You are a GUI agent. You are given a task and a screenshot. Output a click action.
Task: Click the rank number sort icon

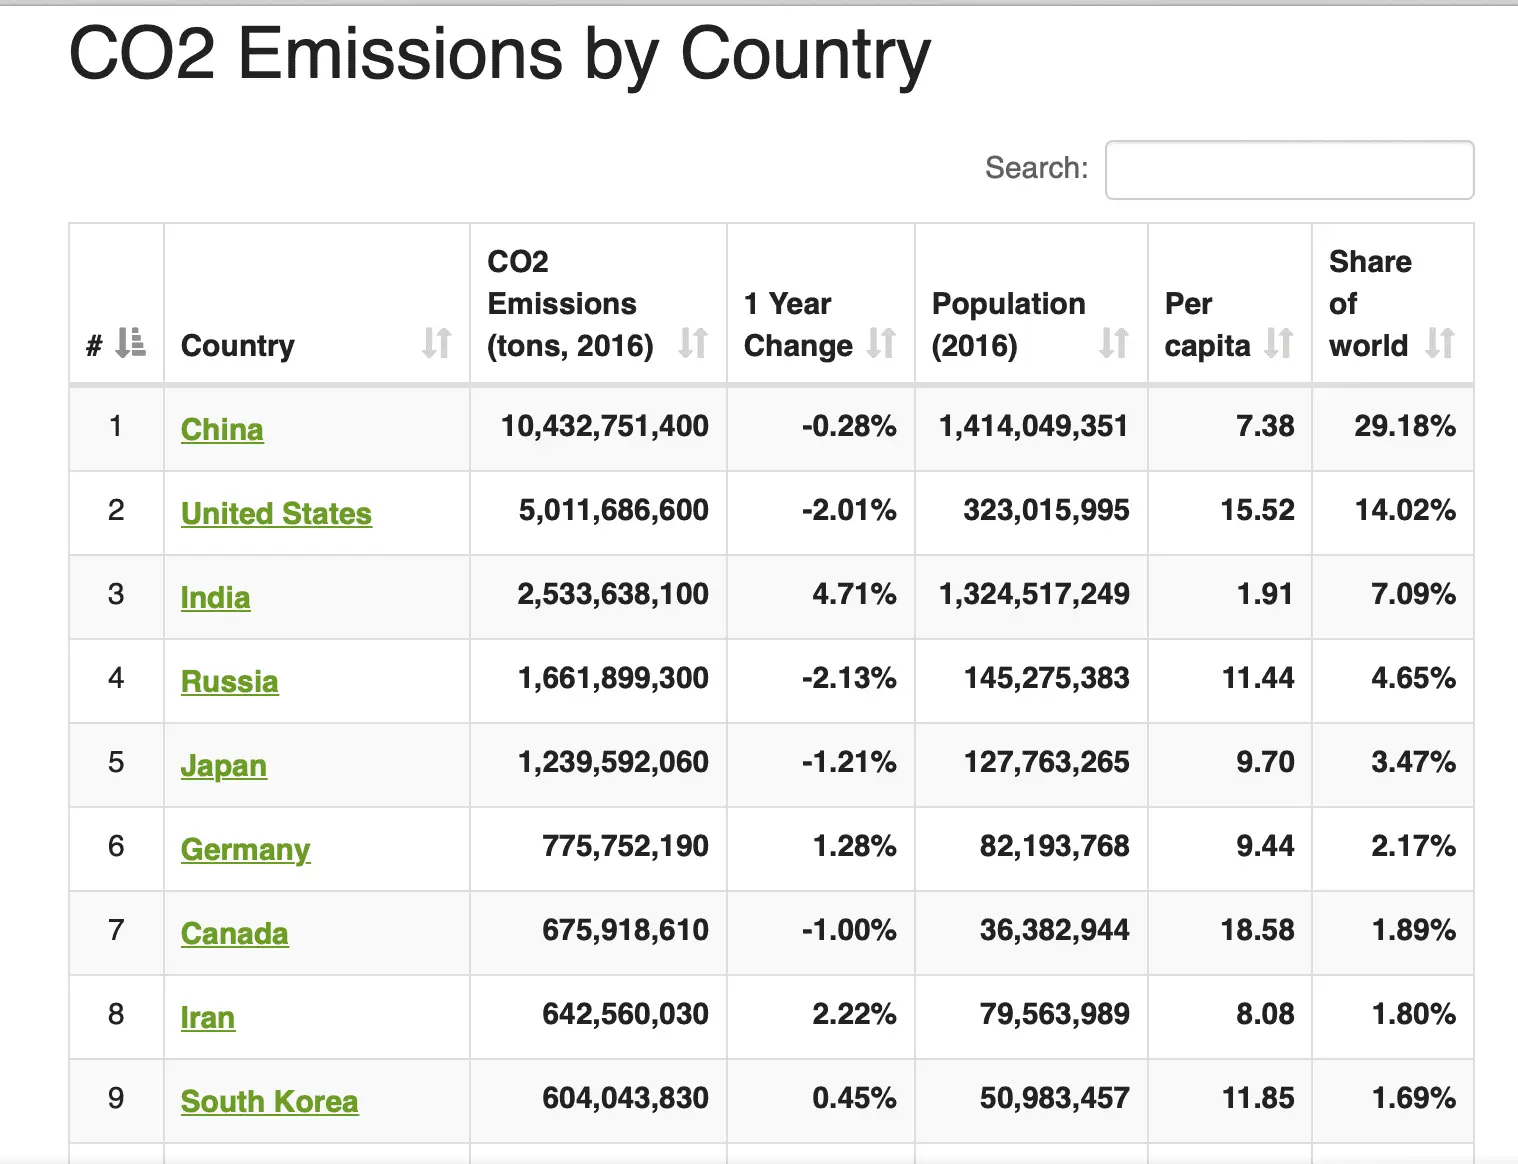(x=130, y=343)
